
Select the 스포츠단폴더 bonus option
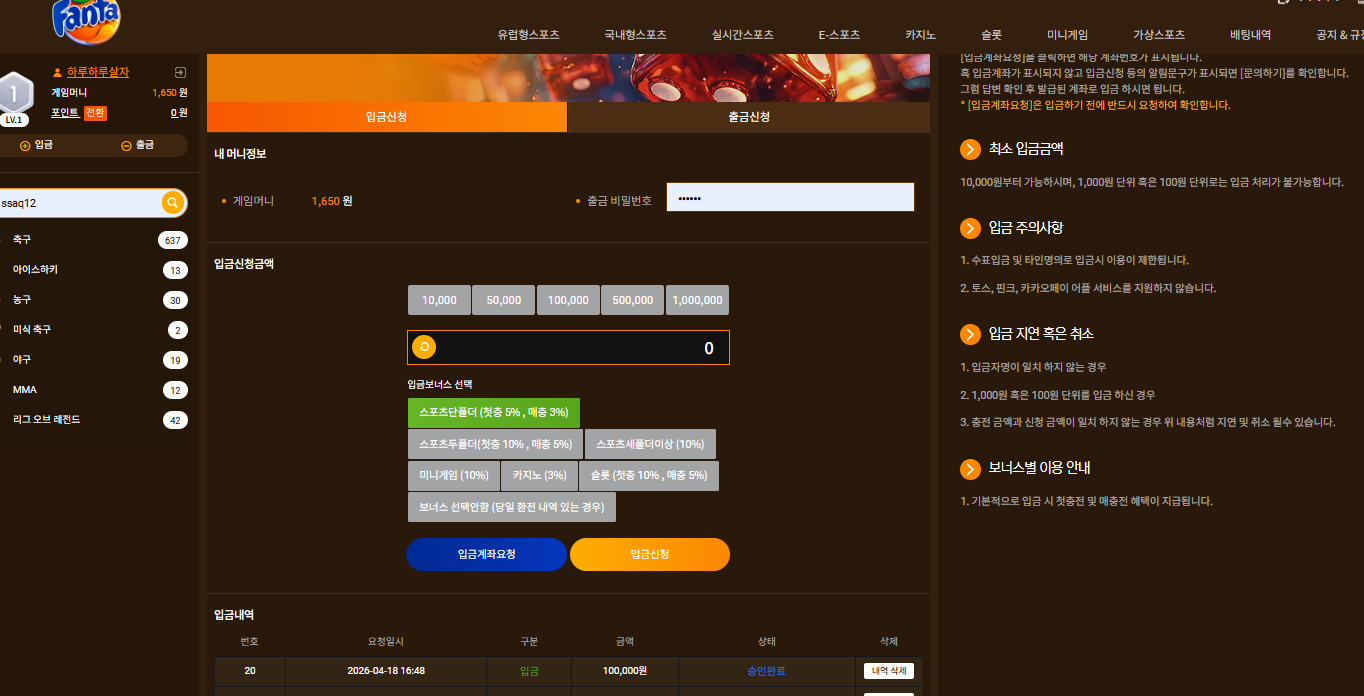tap(494, 413)
